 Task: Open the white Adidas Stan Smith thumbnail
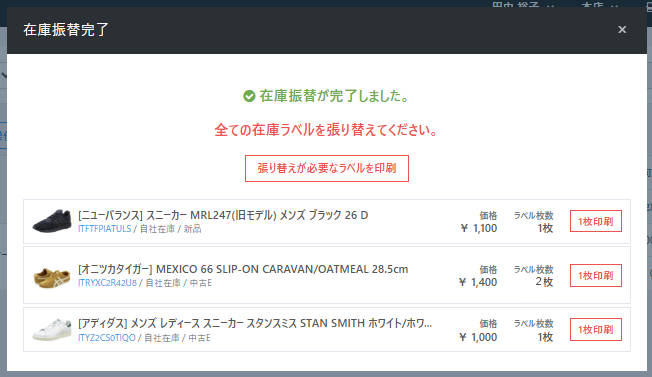pos(52,330)
